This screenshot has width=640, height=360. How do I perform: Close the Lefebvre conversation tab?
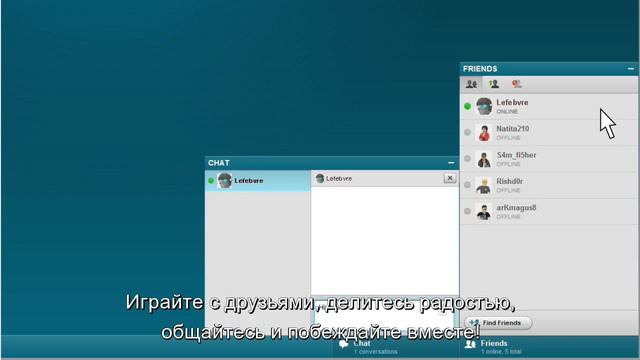pos(450,178)
